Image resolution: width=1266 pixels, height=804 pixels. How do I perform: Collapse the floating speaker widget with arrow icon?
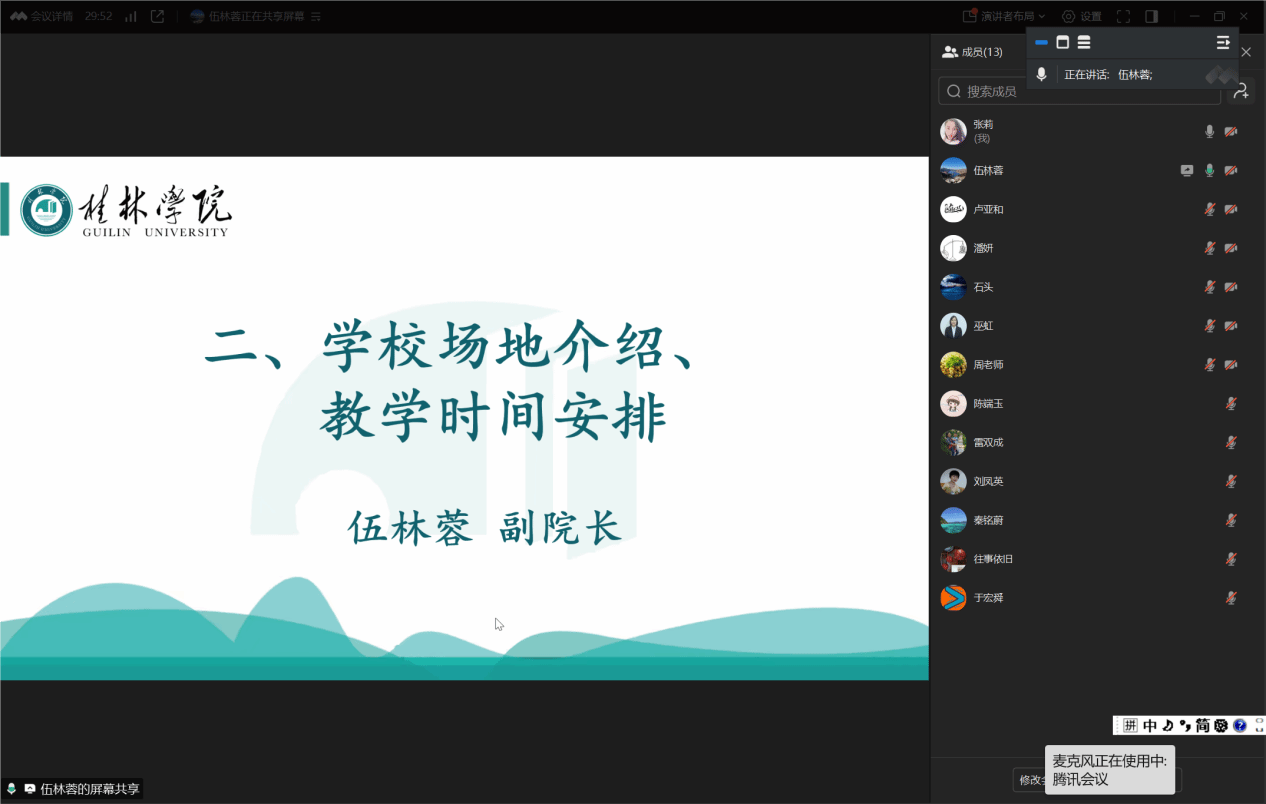pos(1222,43)
